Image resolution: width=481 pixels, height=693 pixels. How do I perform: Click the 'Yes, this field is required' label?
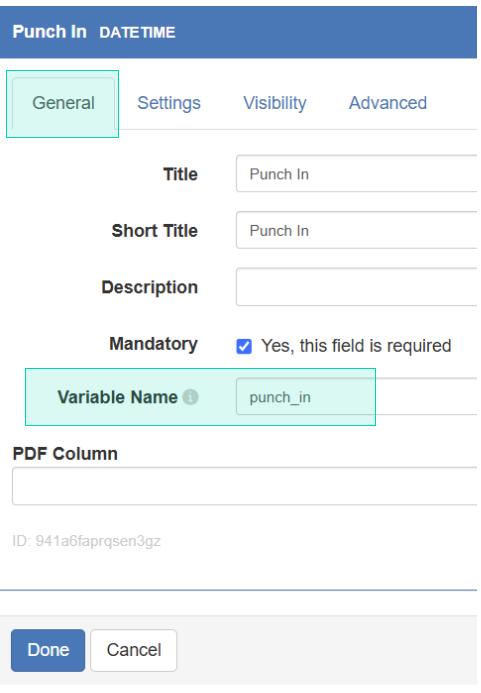pos(356,346)
